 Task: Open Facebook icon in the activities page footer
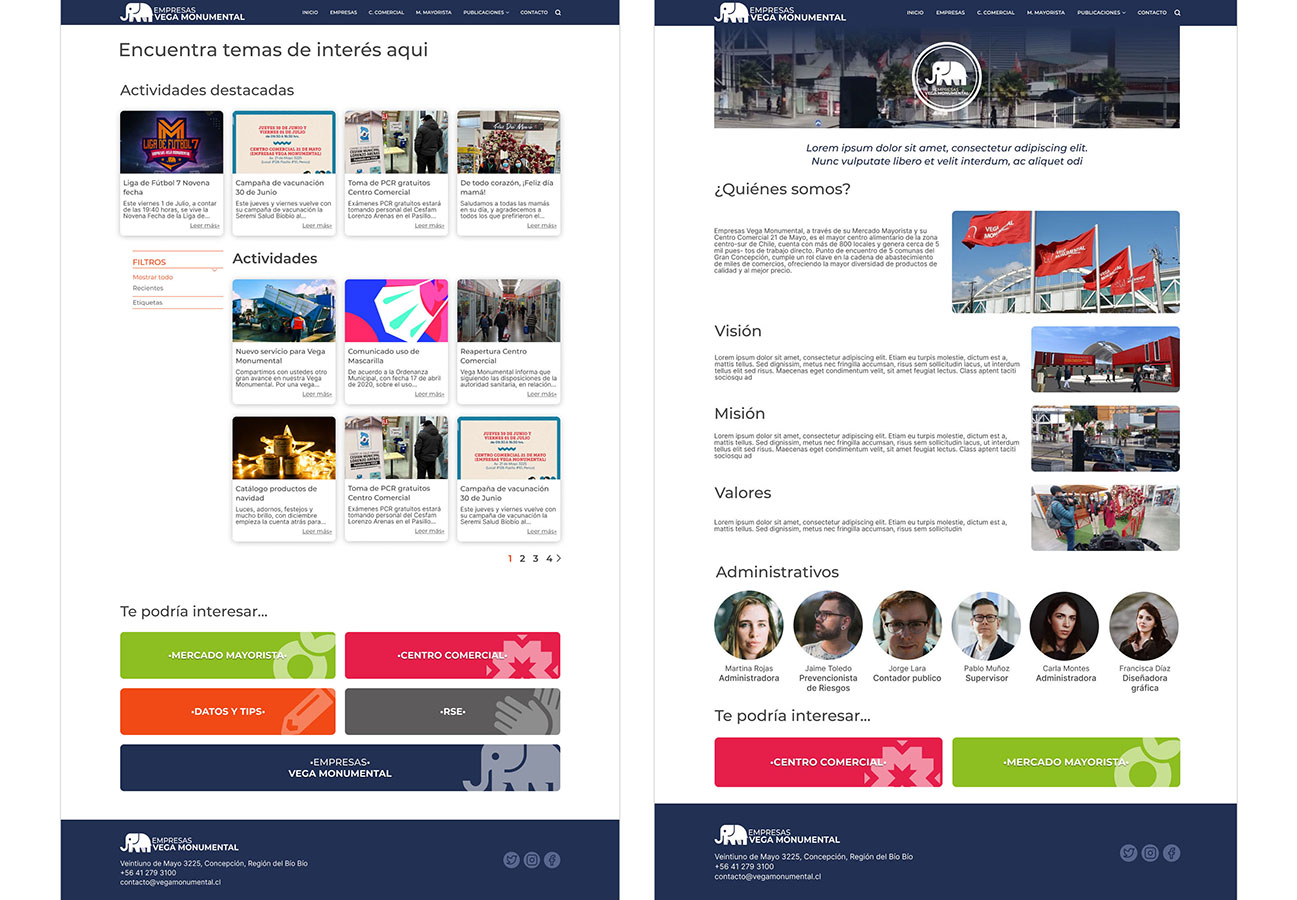pos(552,860)
